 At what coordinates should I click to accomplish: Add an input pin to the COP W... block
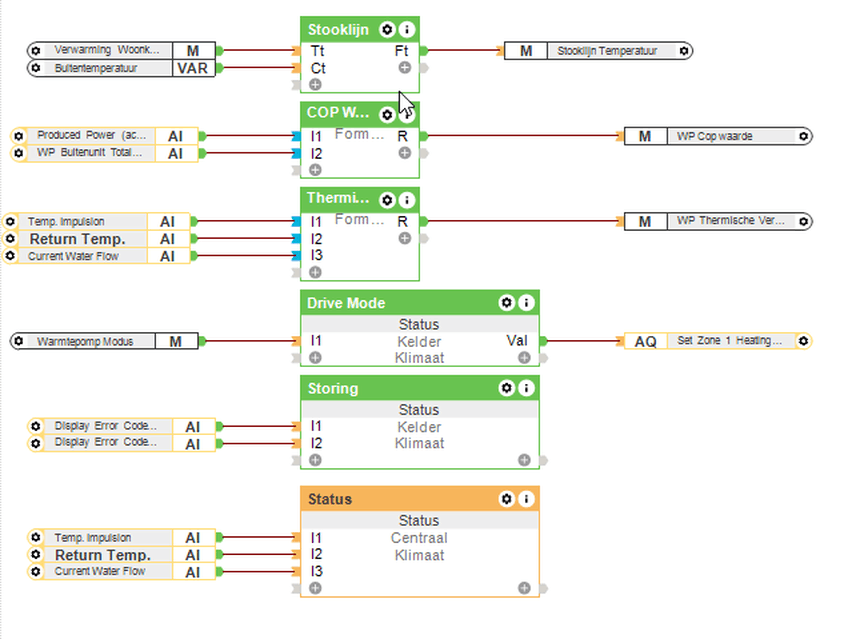(x=315, y=170)
